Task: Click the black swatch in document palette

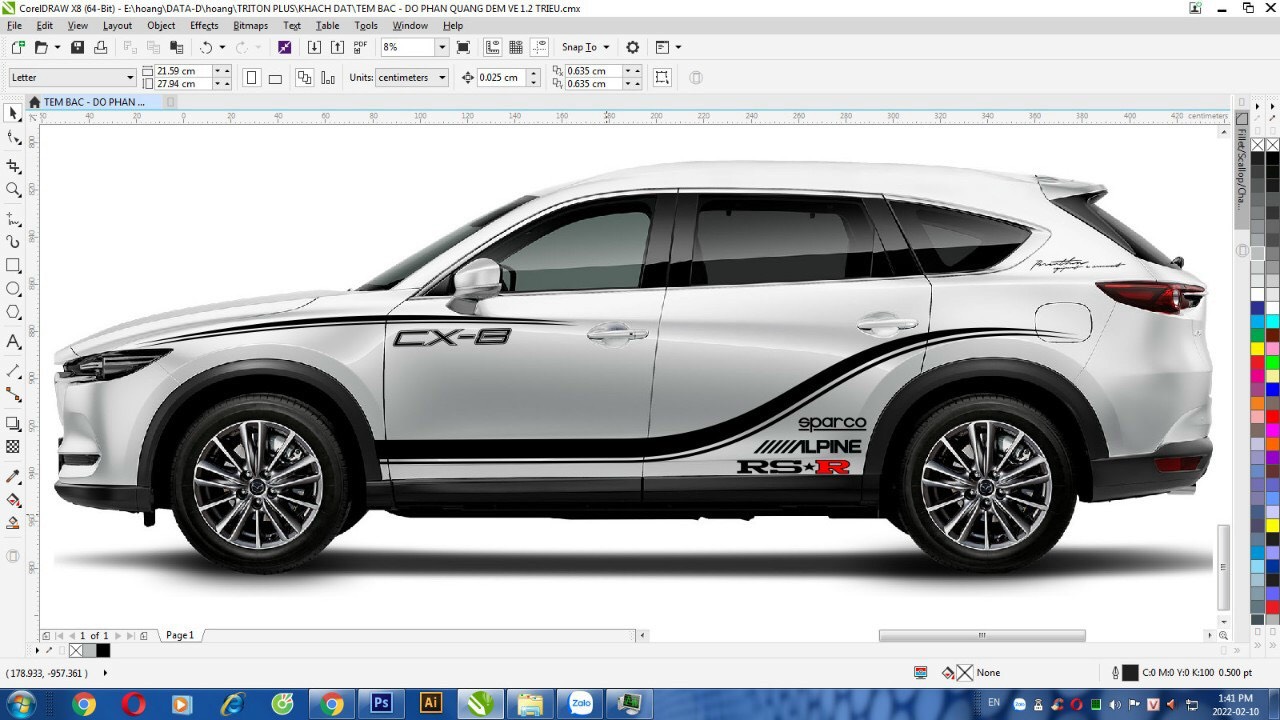Action: coord(103,650)
